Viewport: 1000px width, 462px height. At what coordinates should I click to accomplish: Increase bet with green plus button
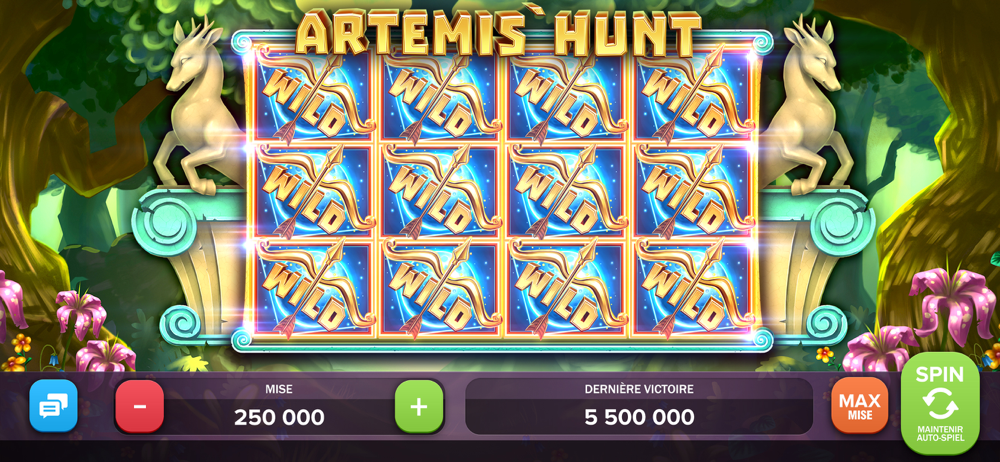pyautogui.click(x=419, y=406)
